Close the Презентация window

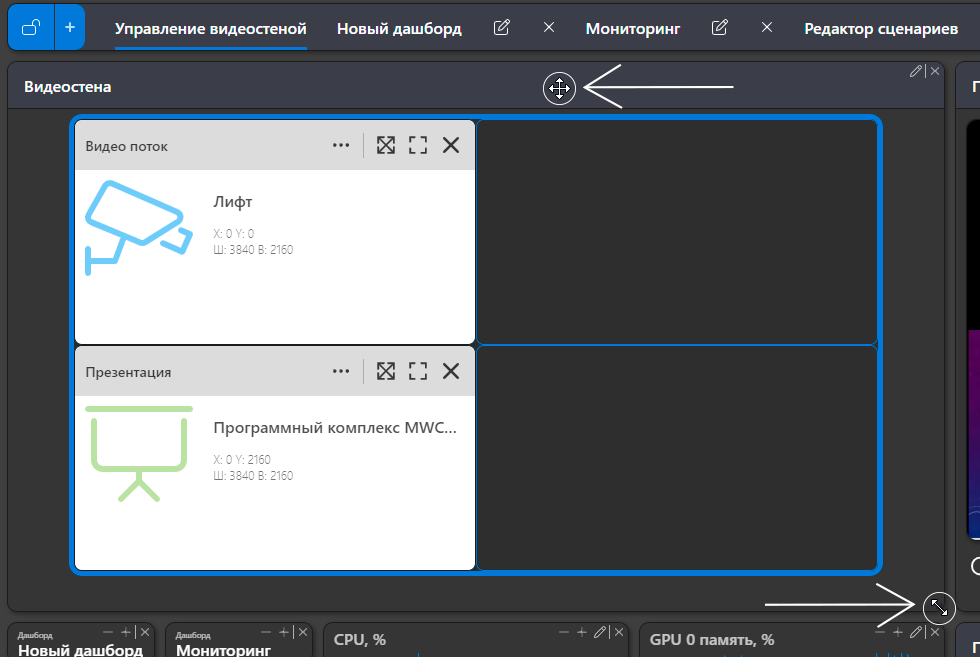pyautogui.click(x=451, y=371)
